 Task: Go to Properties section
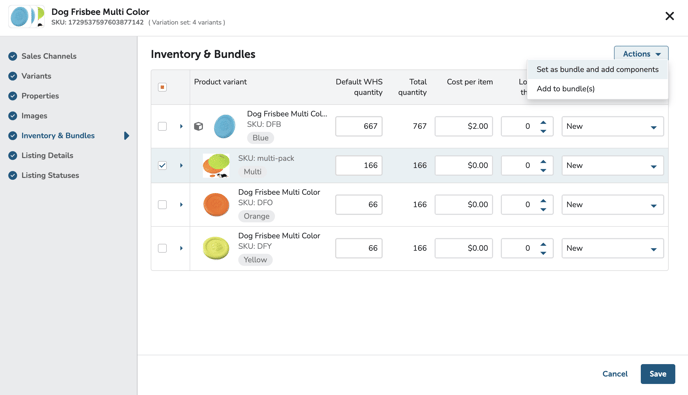coord(40,96)
